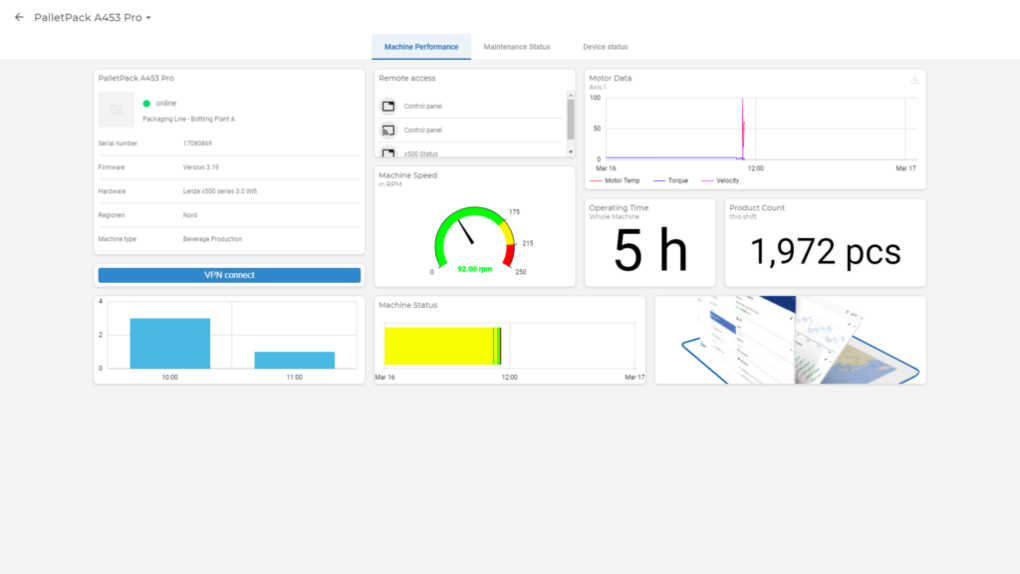
Task: Click the Control panel cast screen icon
Action: coord(388,130)
